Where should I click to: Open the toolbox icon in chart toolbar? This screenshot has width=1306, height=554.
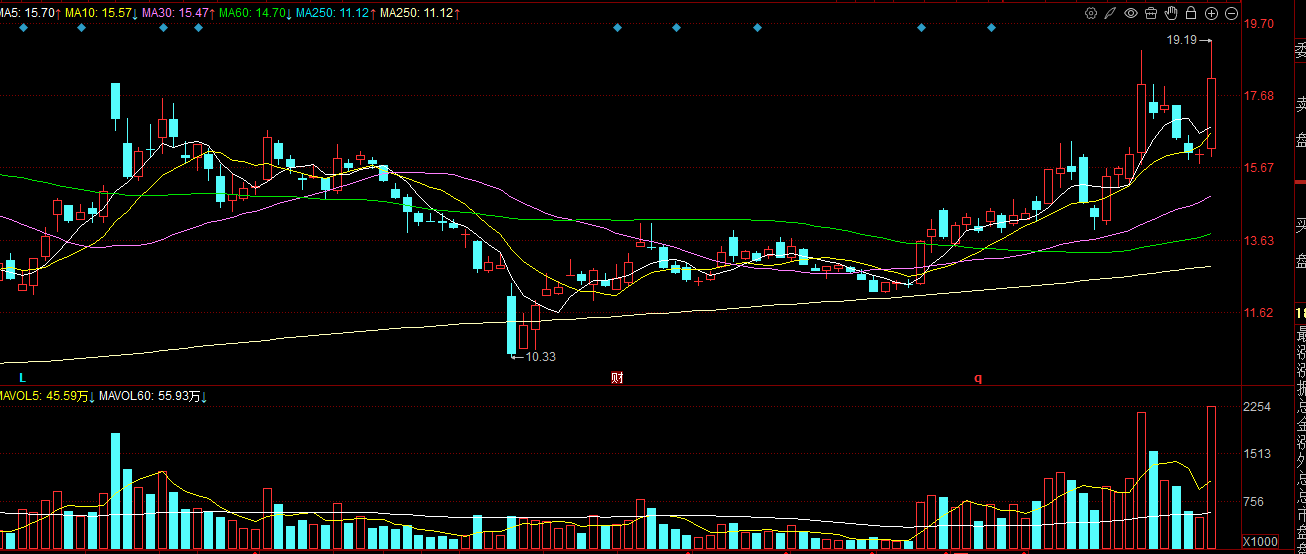click(x=1151, y=13)
